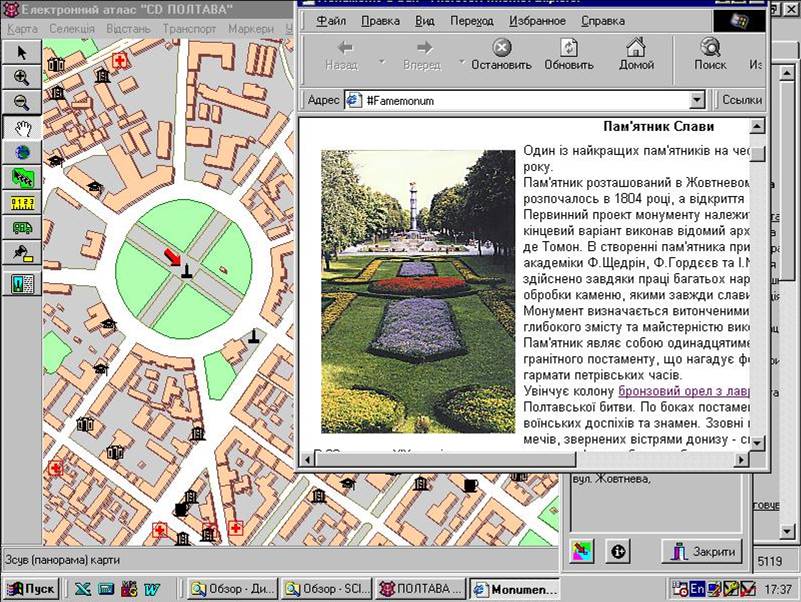Open the Селекція menu in the atlas
The height and width of the screenshot is (602, 801).
72,29
